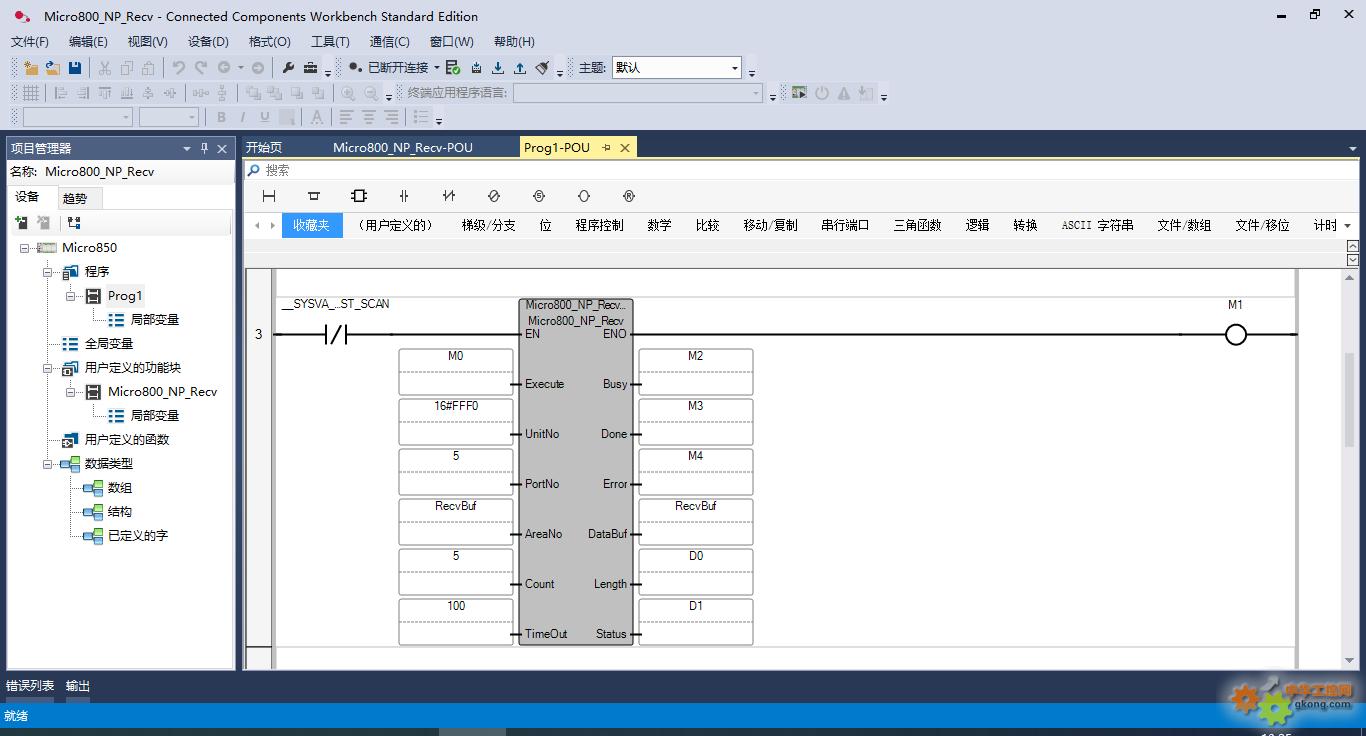The image size is (1366, 736).
Task: Collapse the Prog1 tree node
Action: click(71, 296)
